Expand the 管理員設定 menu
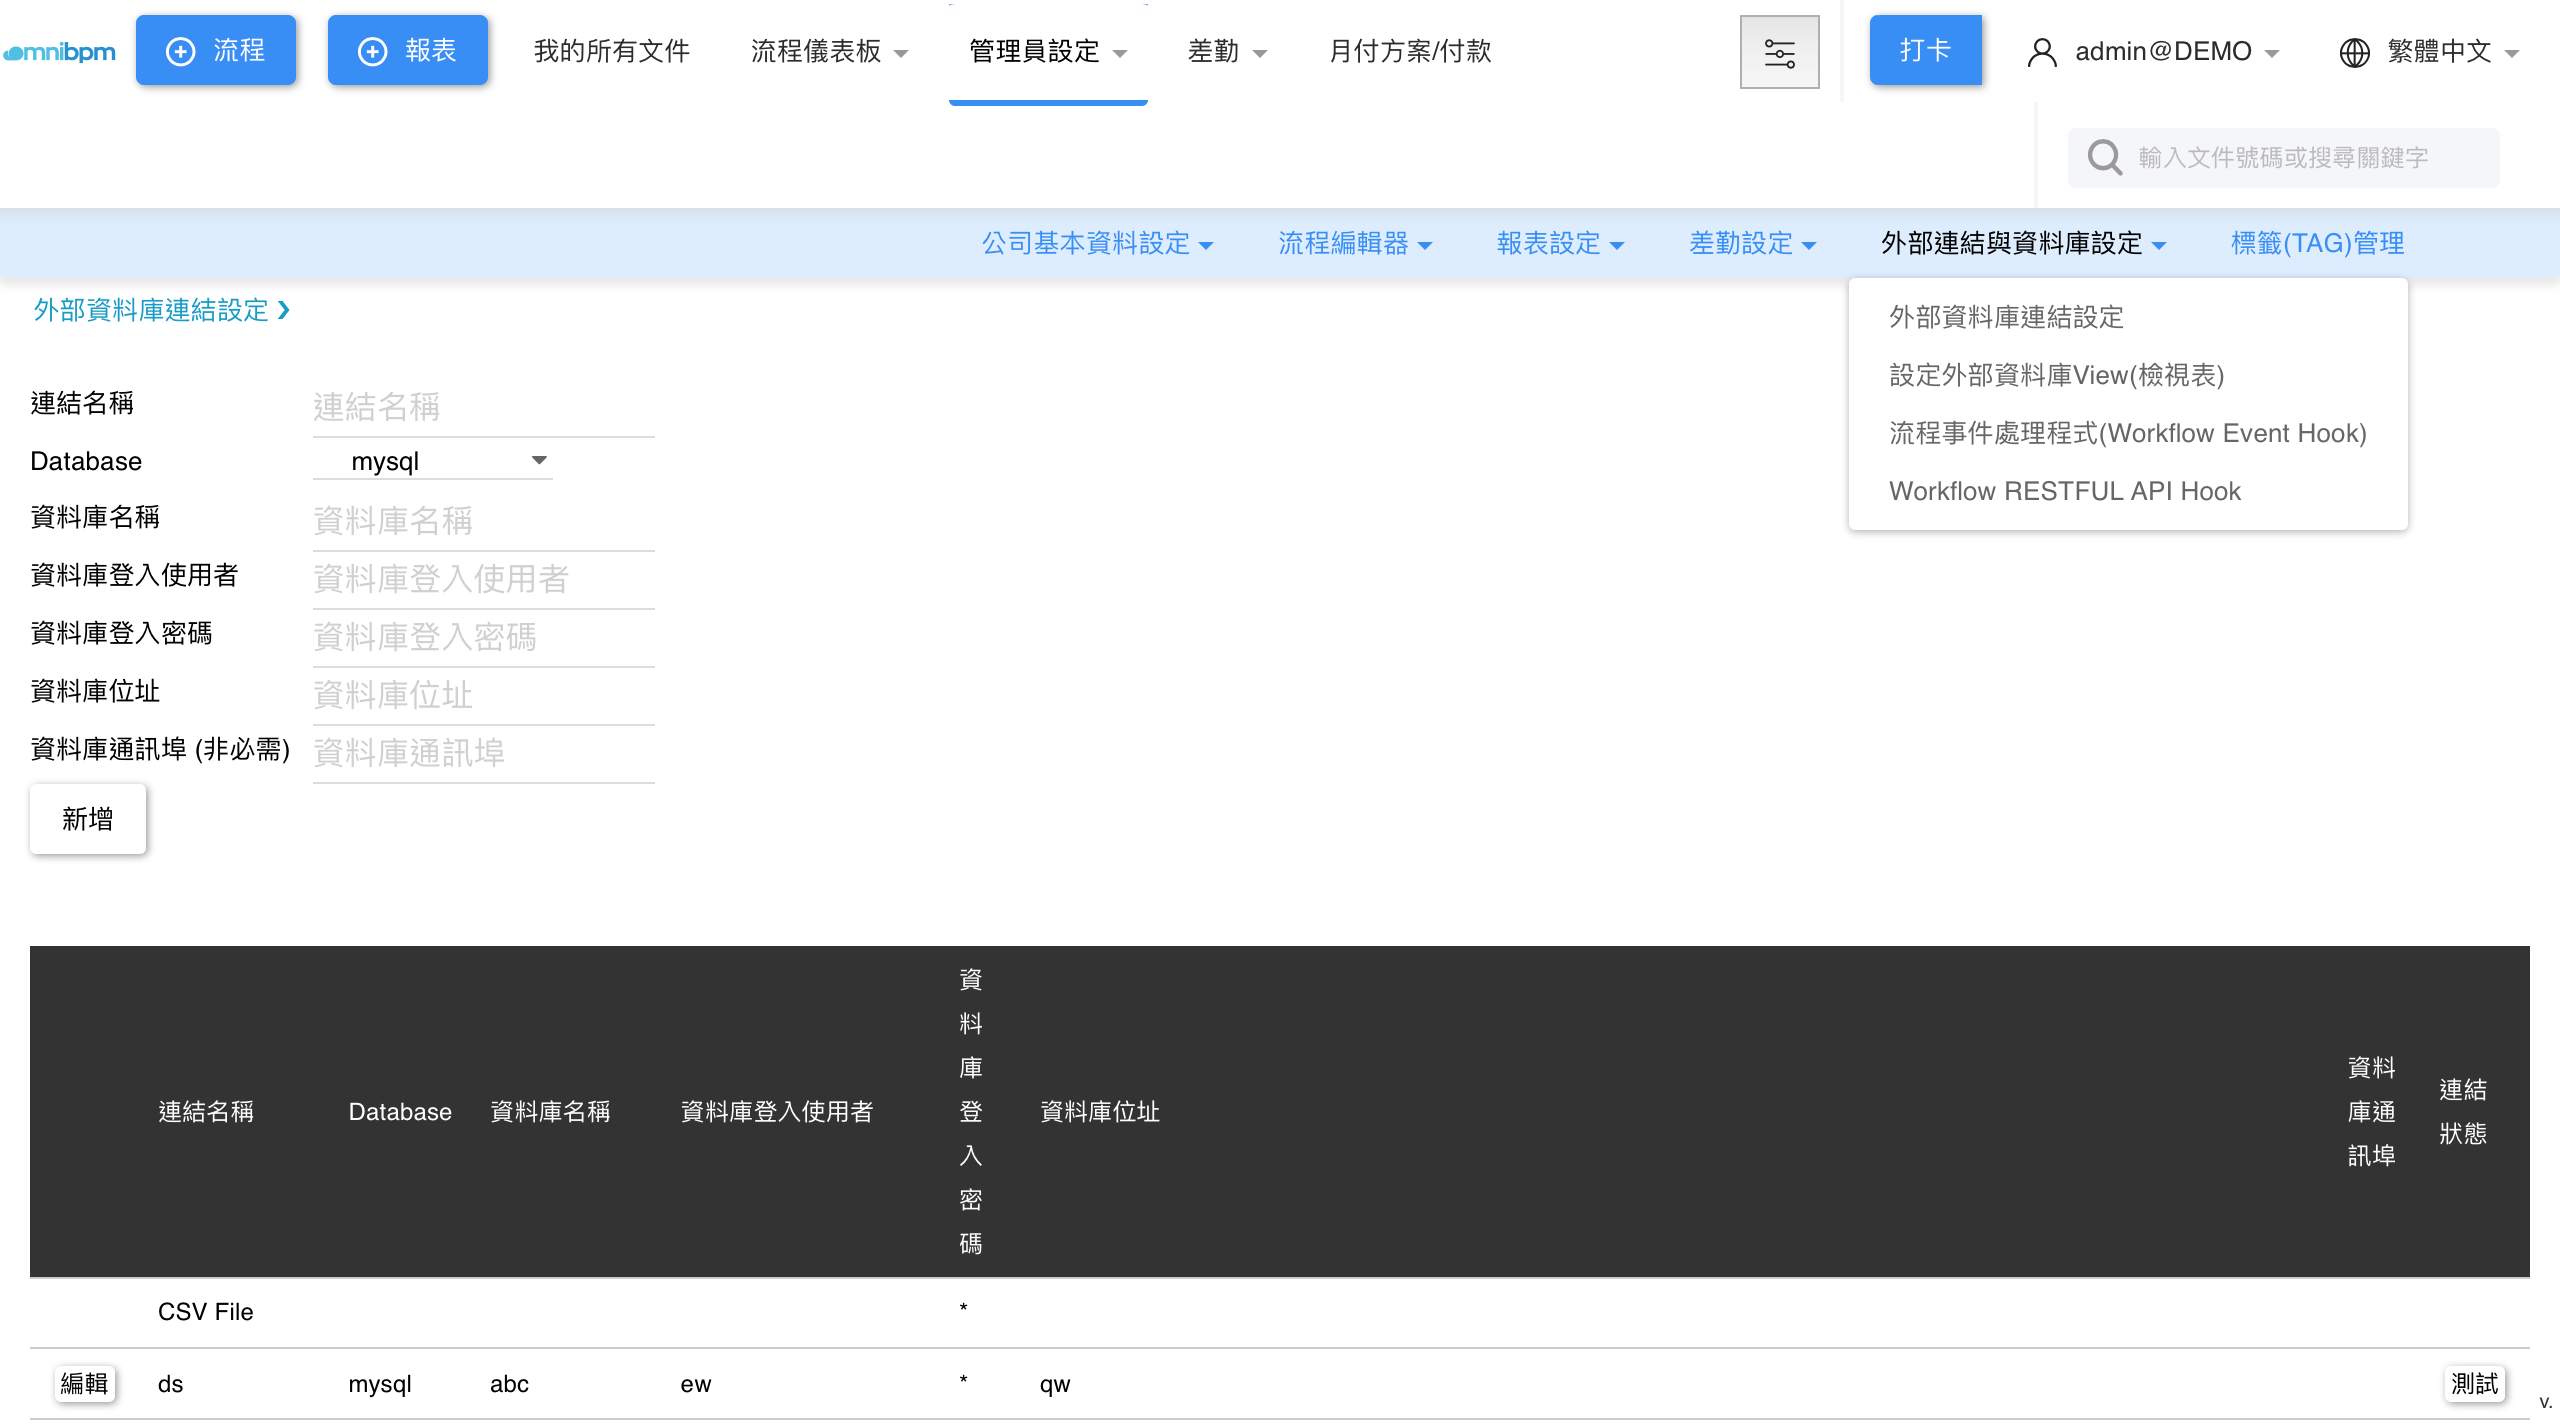The width and height of the screenshot is (2560, 1424). [x=1047, y=51]
